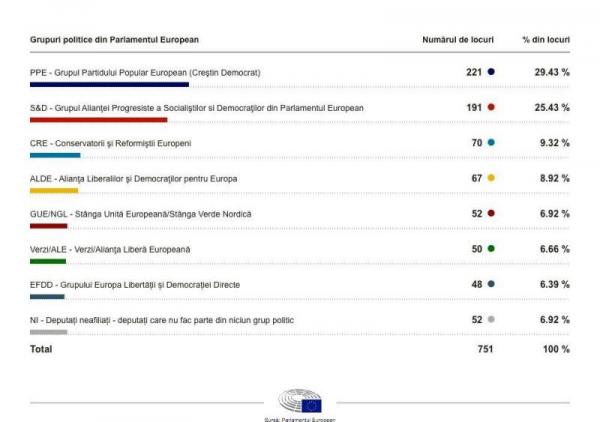Click the light blue CRE color dot
This screenshot has width=600, height=422.
pyautogui.click(x=491, y=143)
